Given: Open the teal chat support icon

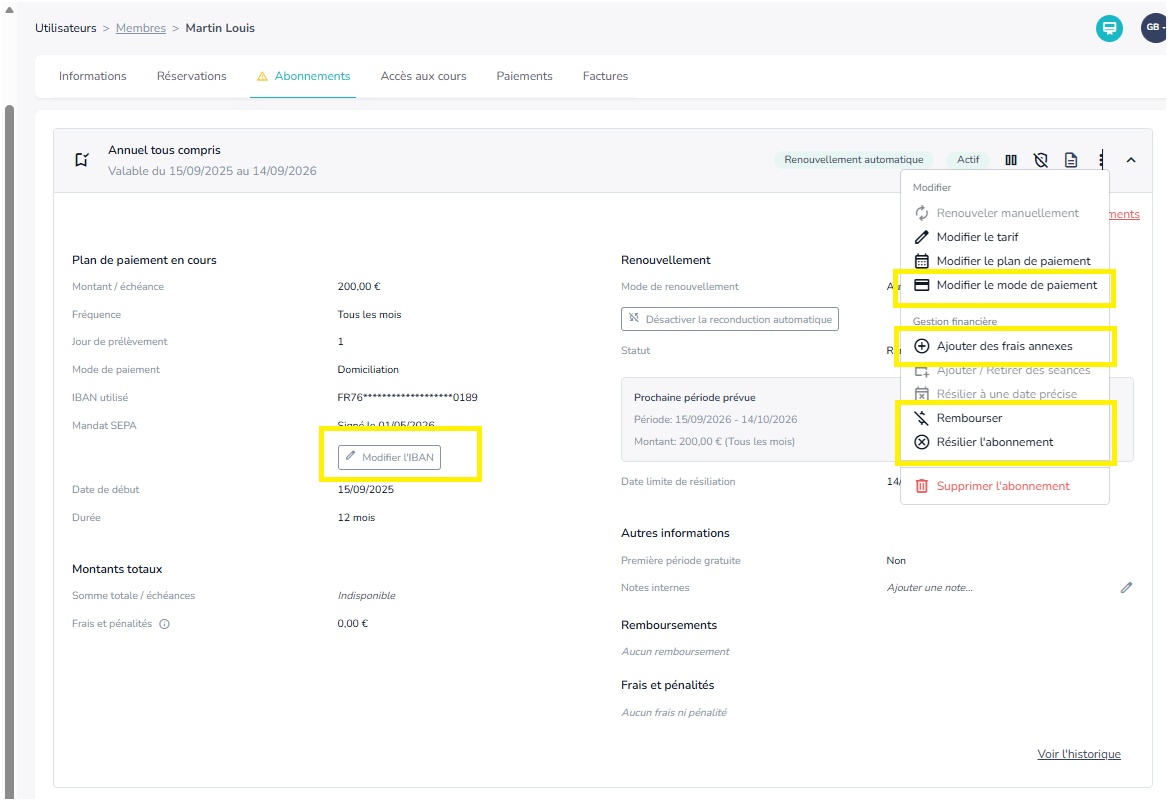Looking at the screenshot, I should pyautogui.click(x=1108, y=28).
